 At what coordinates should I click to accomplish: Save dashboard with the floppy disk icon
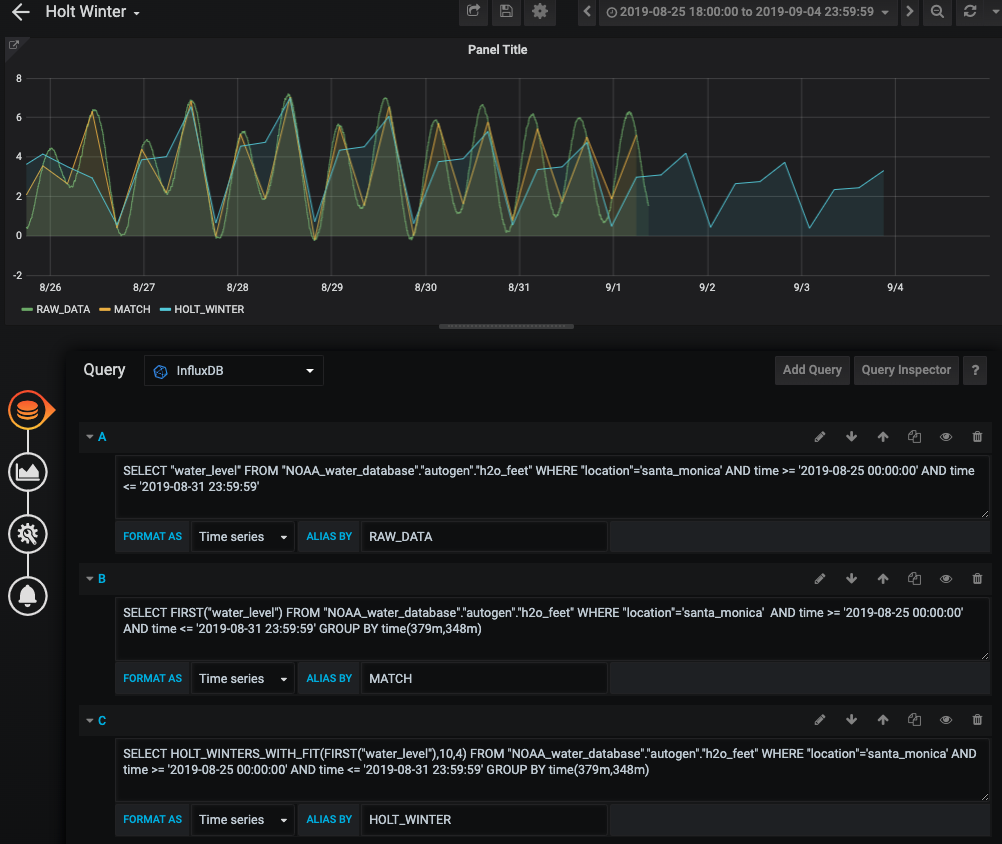506,12
